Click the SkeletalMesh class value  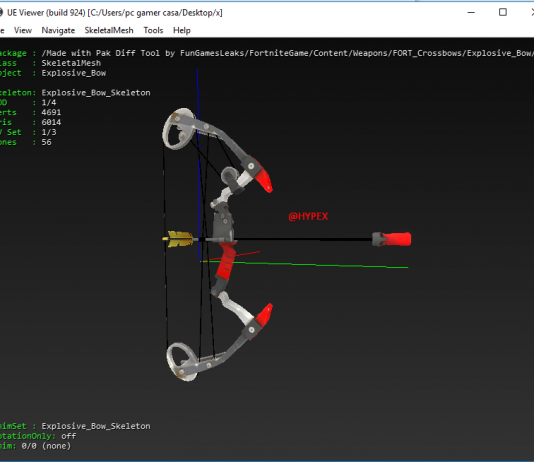71,63
